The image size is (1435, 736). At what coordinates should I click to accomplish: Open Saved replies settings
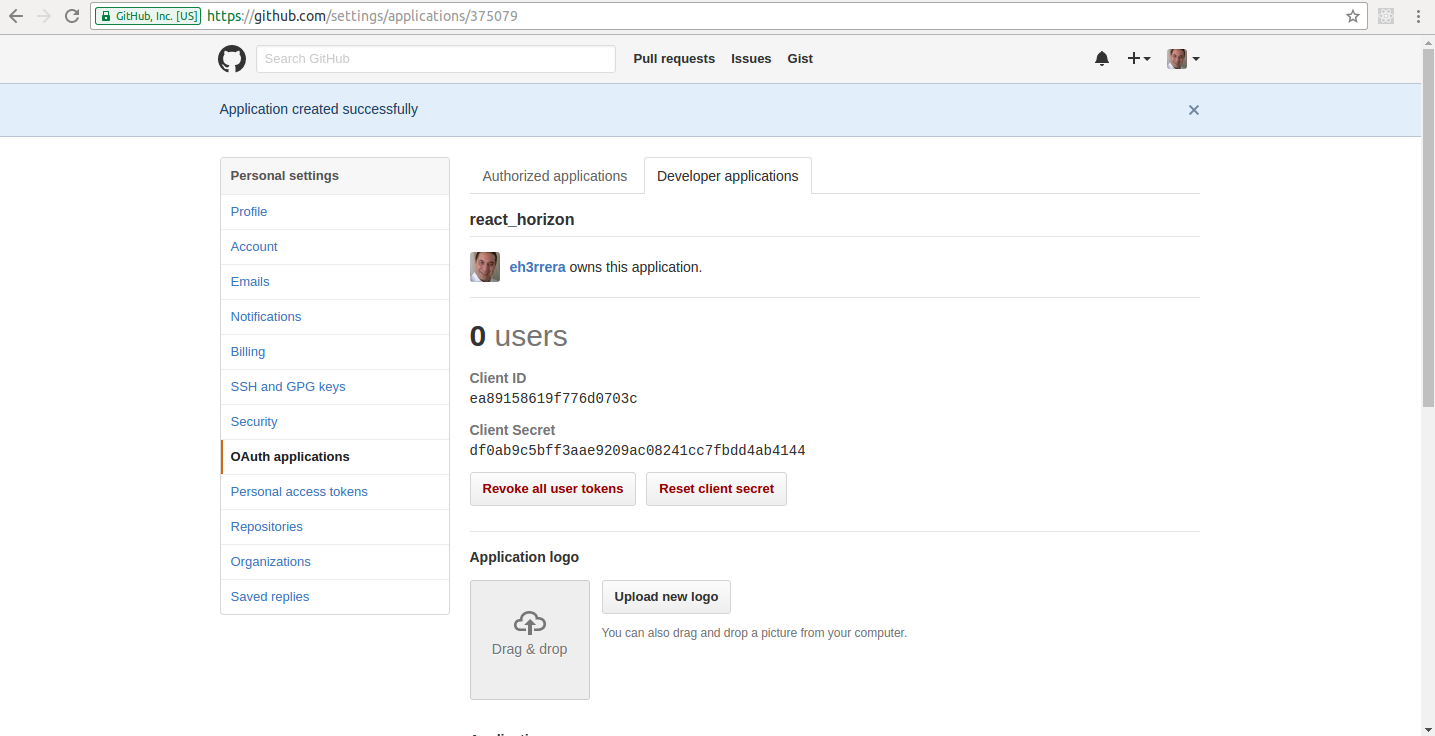point(335,597)
